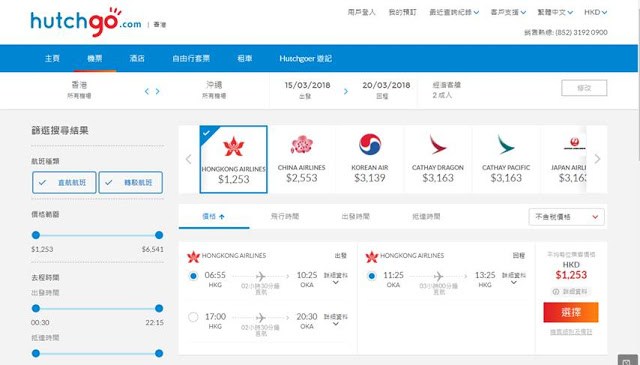
Task: Click right handle of 抵達時間 slider
Action: pyautogui.click(x=159, y=353)
